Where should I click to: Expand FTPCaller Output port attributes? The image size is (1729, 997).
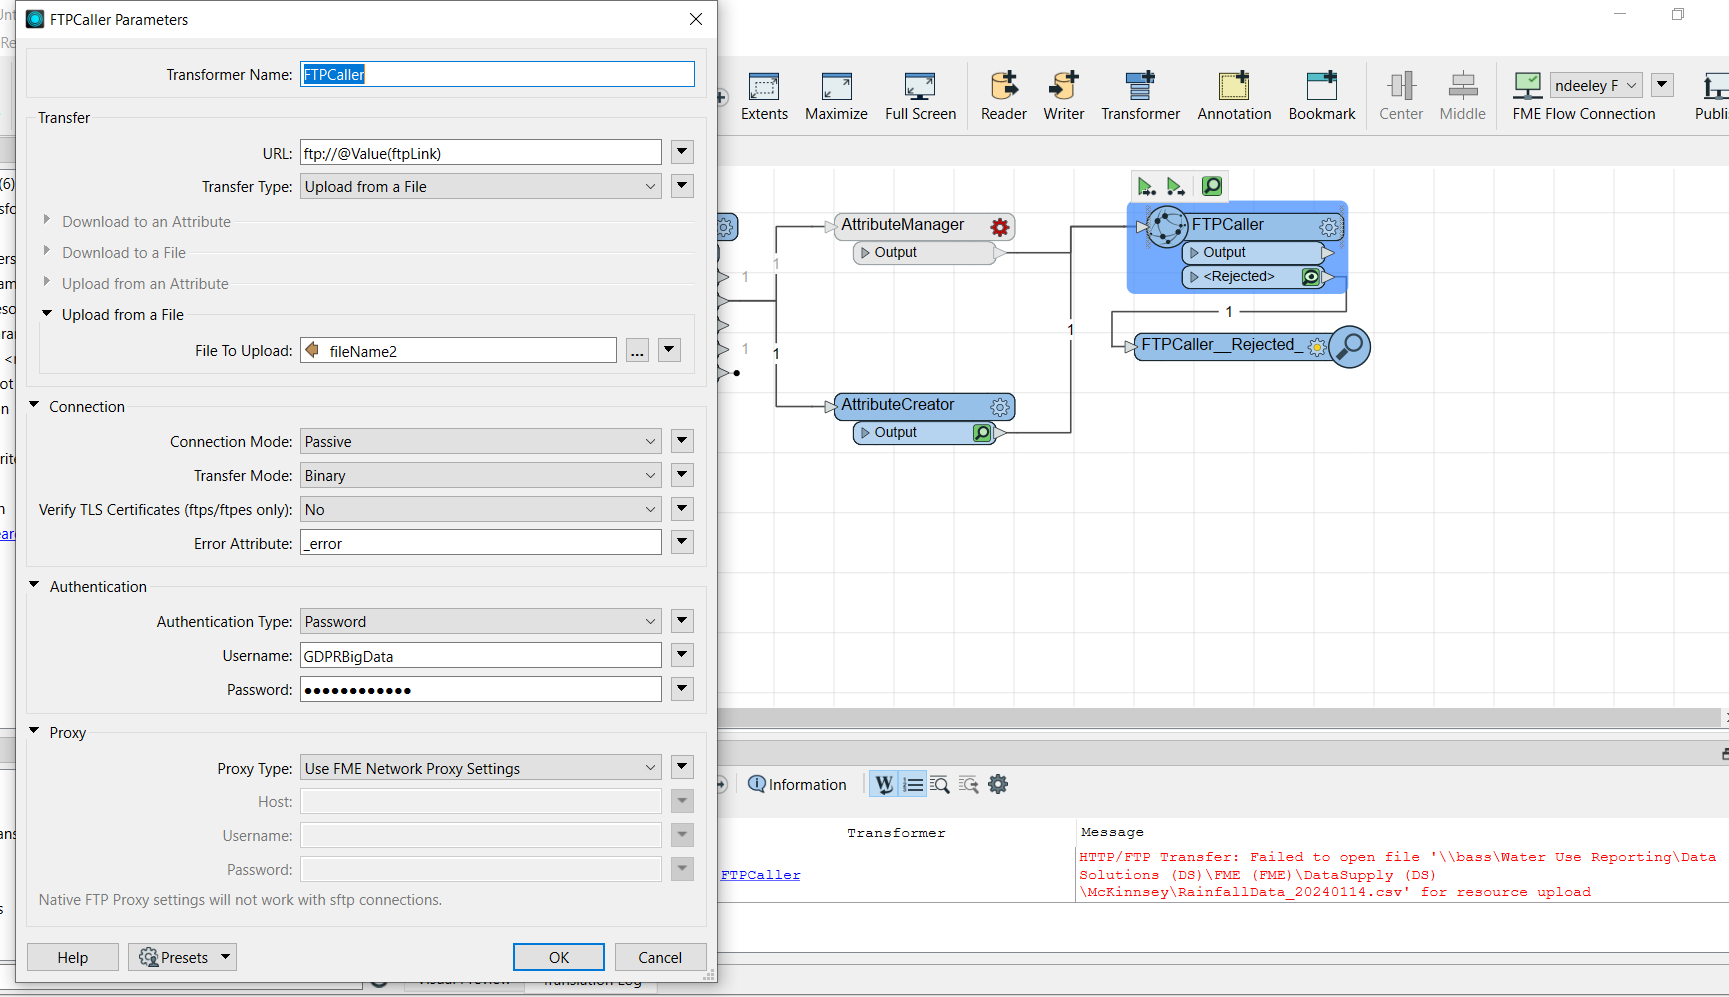coord(1194,253)
